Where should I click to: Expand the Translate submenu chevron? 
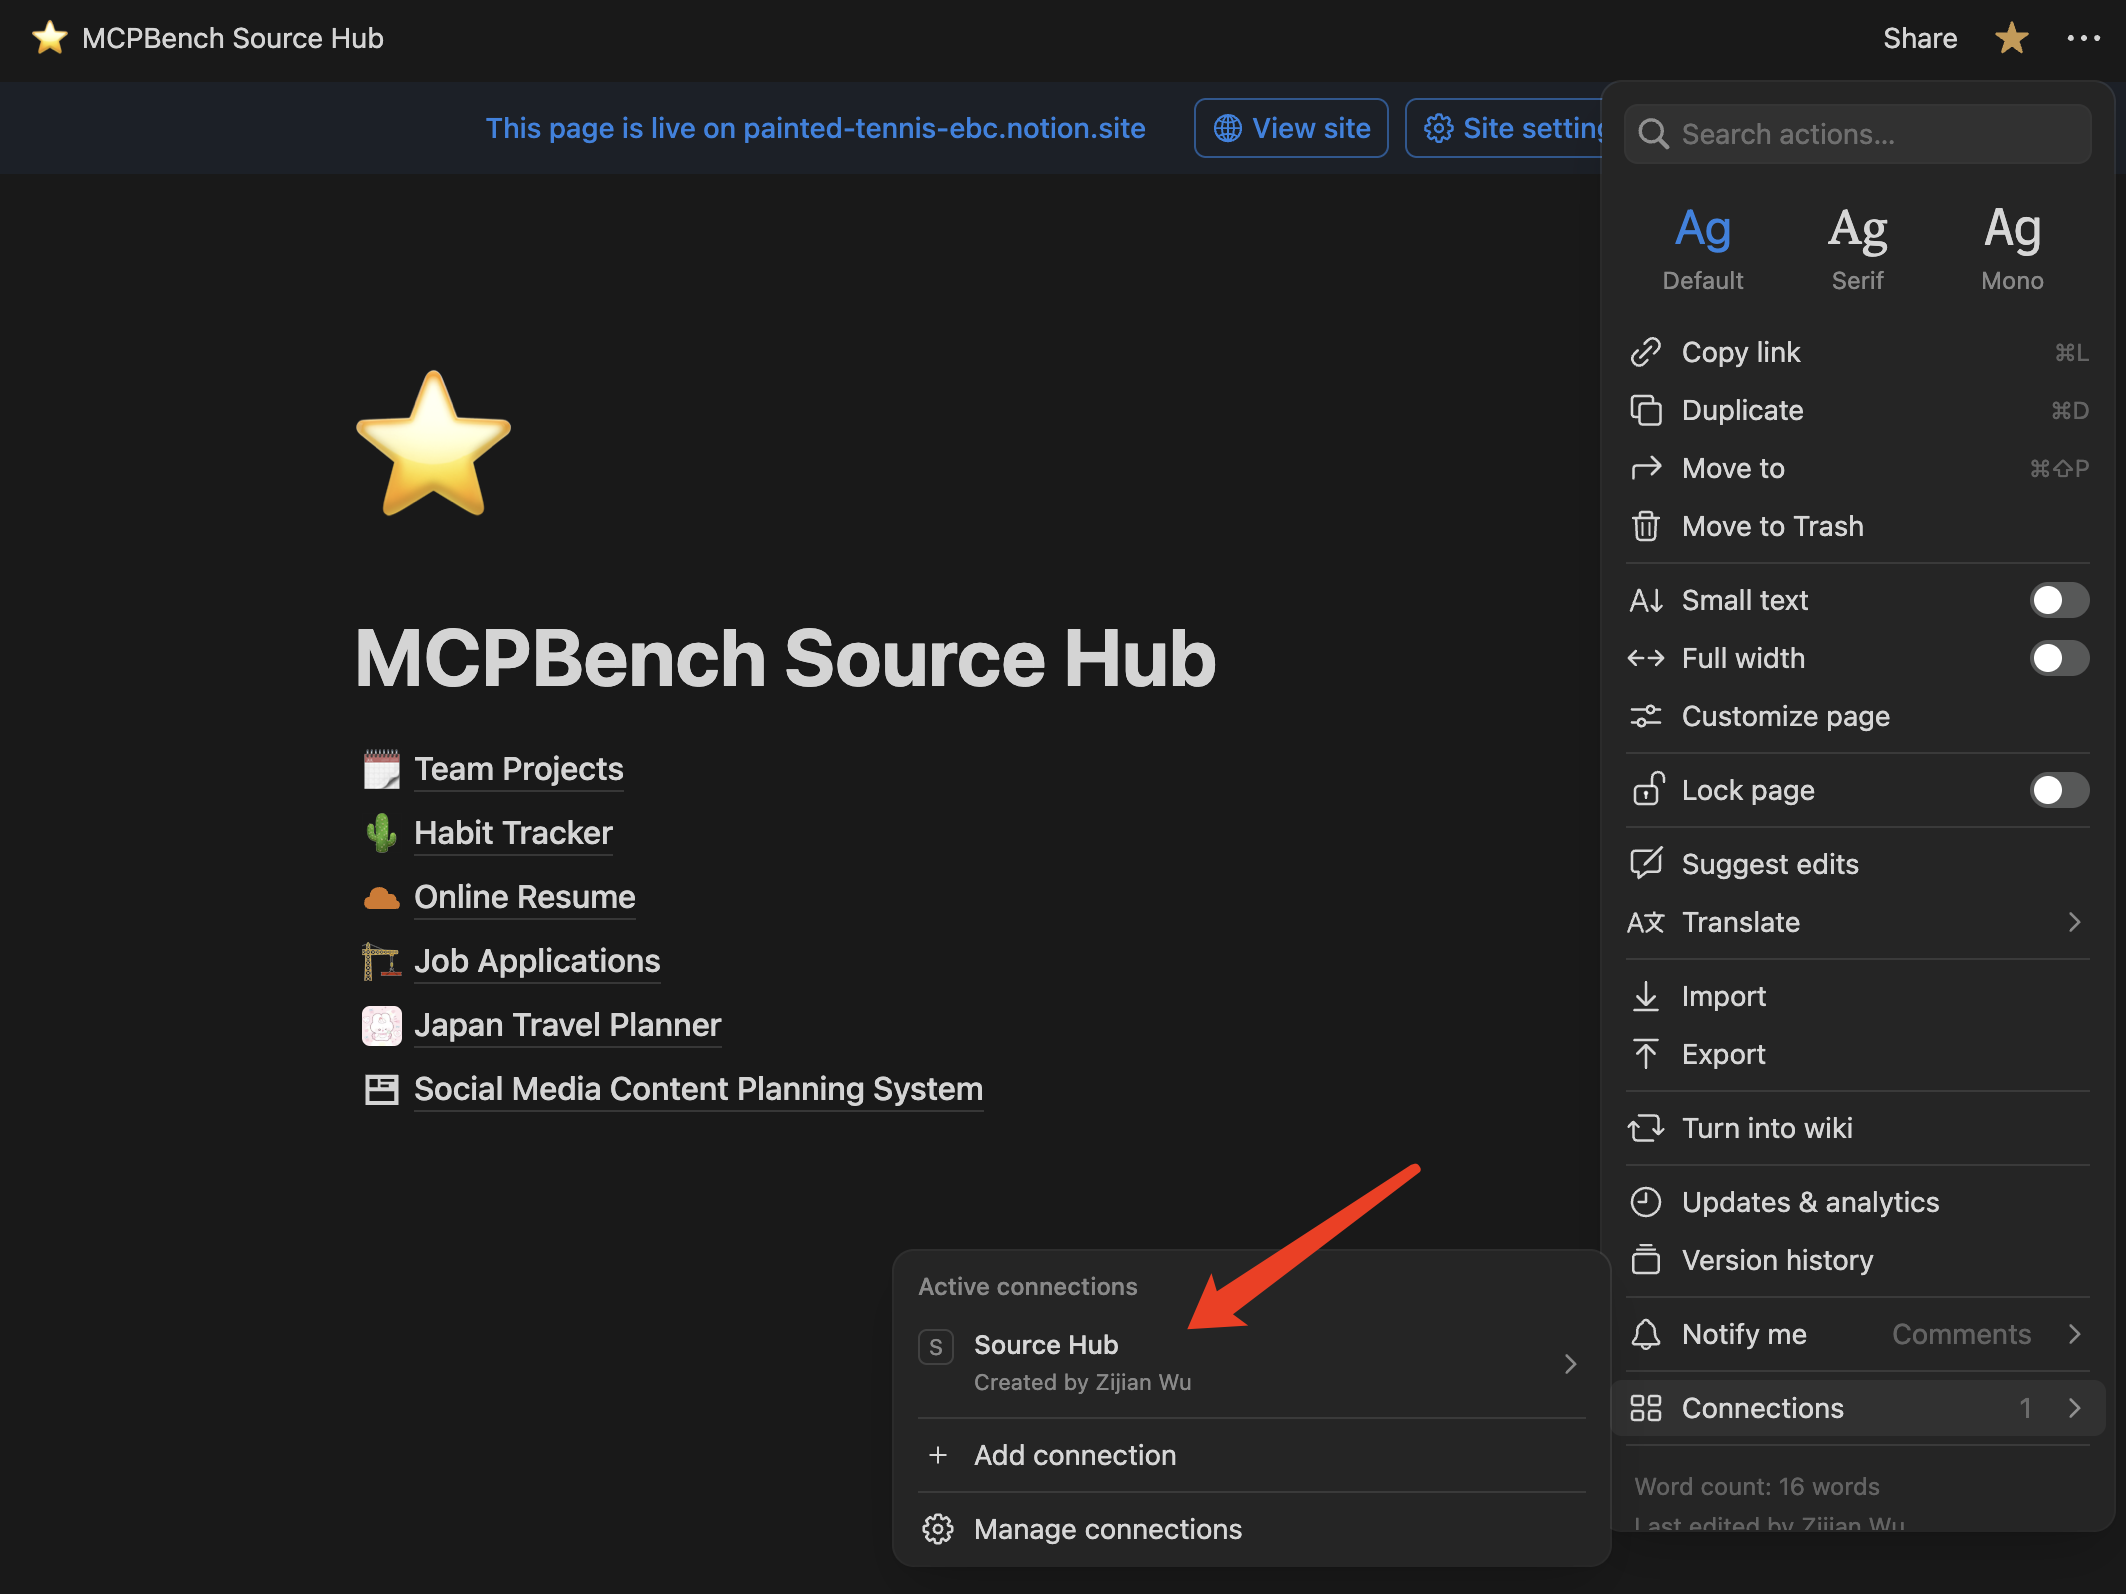[x=2074, y=922]
